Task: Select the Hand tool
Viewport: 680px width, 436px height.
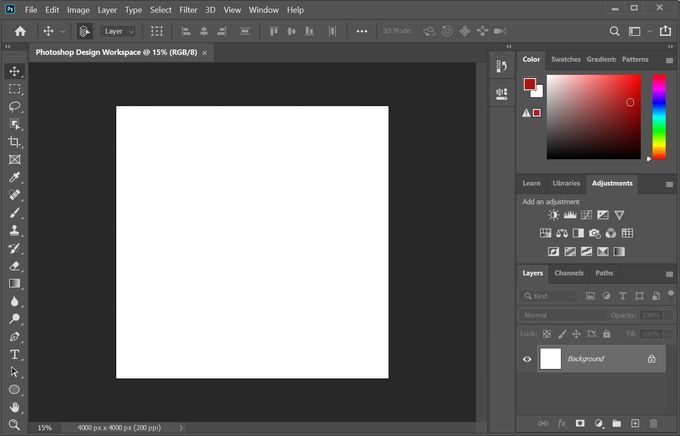Action: tap(15, 407)
